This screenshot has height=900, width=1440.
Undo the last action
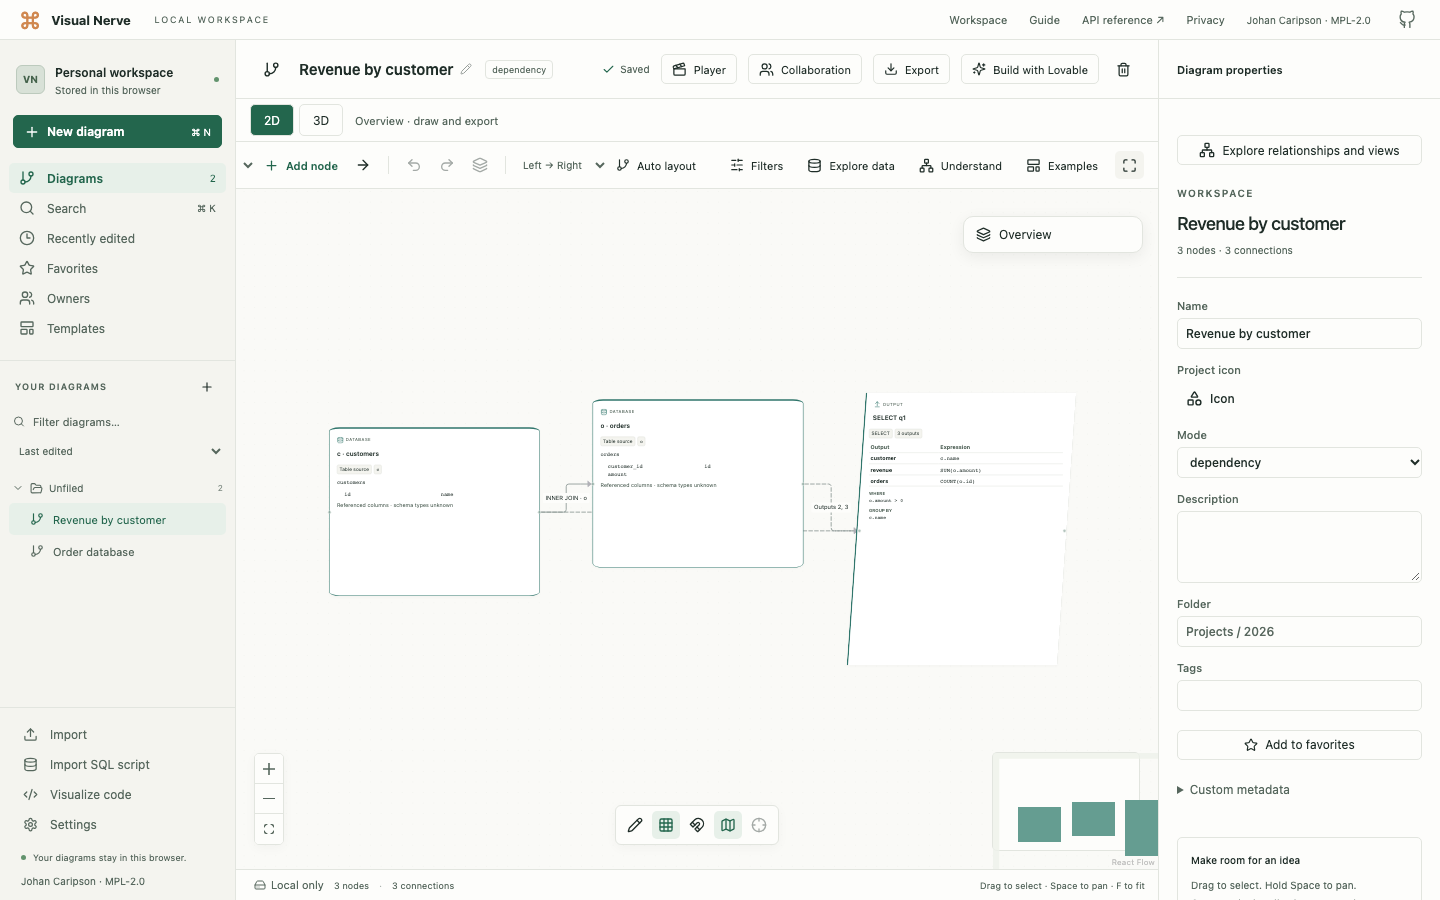tap(414, 166)
